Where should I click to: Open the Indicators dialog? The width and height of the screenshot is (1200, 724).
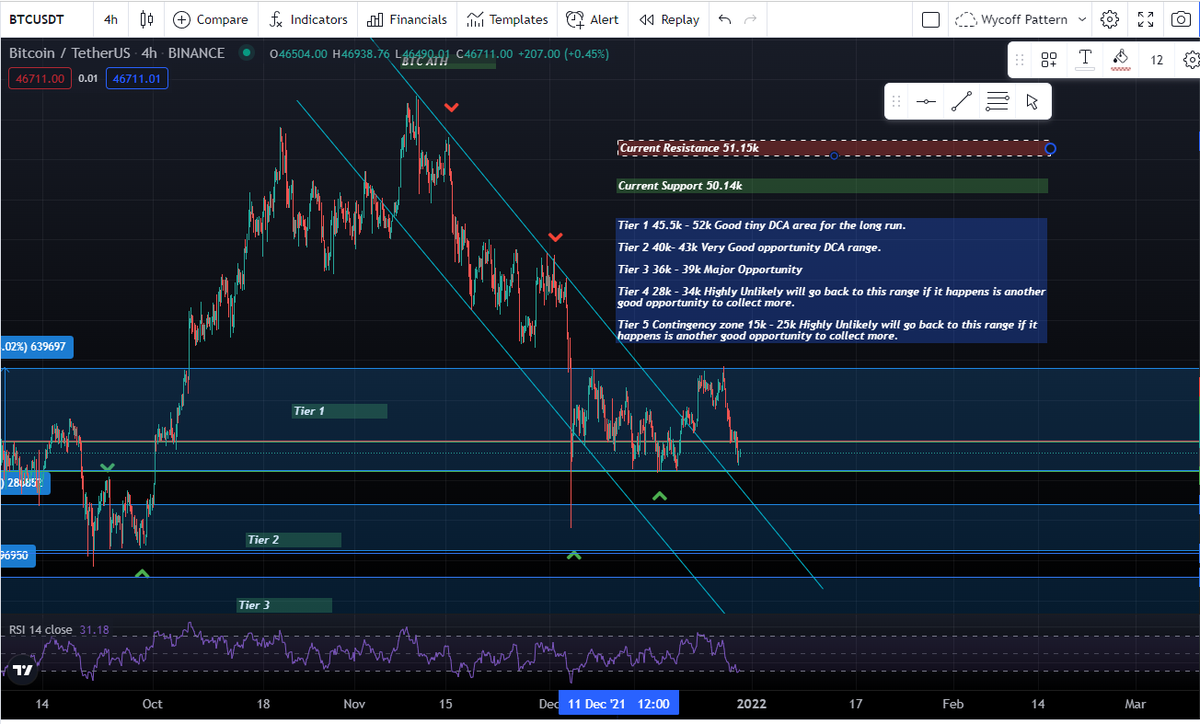(x=309, y=19)
